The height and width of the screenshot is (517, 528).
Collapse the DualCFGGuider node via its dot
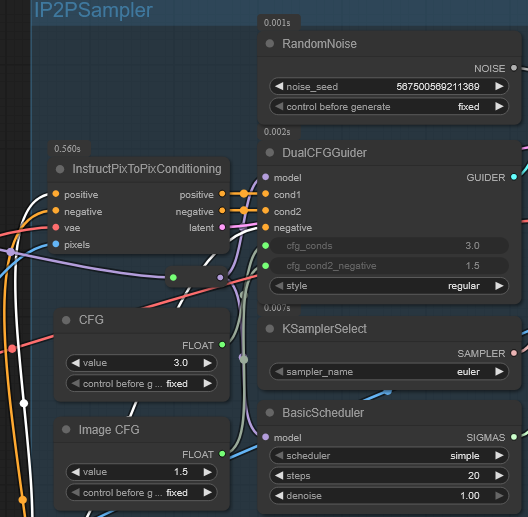(269, 153)
